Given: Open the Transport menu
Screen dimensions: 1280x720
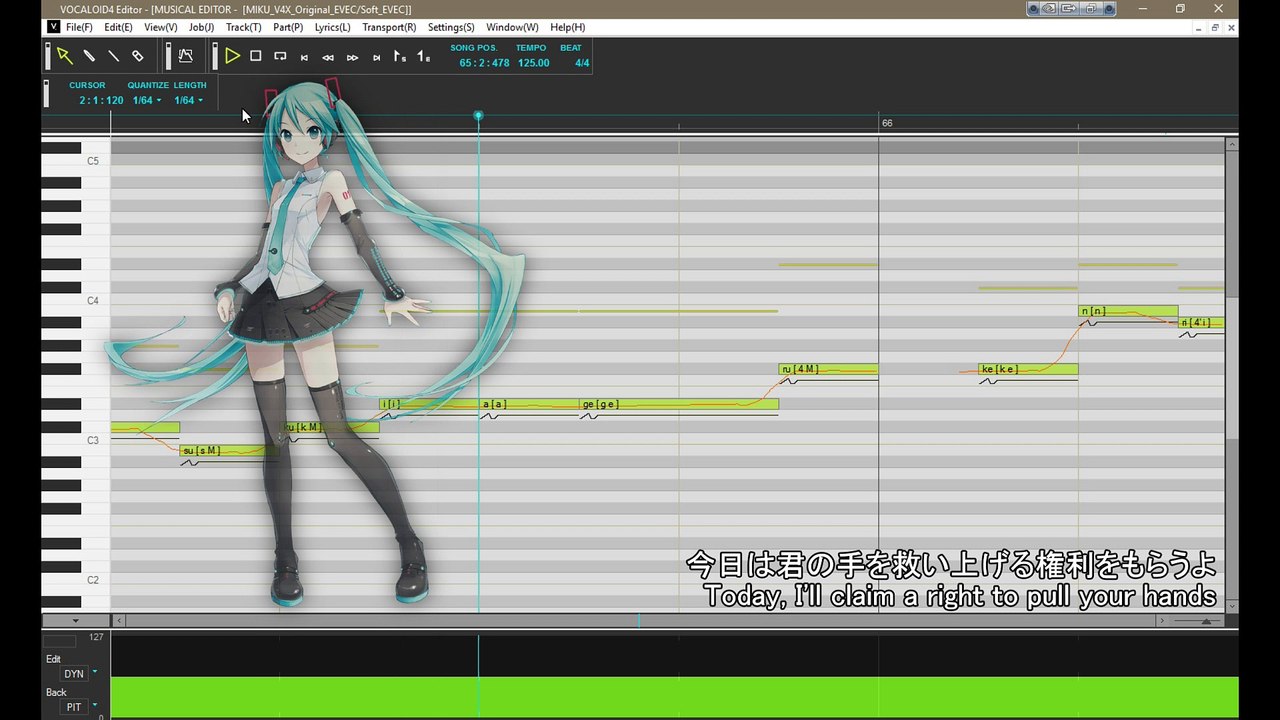Looking at the screenshot, I should tap(389, 27).
